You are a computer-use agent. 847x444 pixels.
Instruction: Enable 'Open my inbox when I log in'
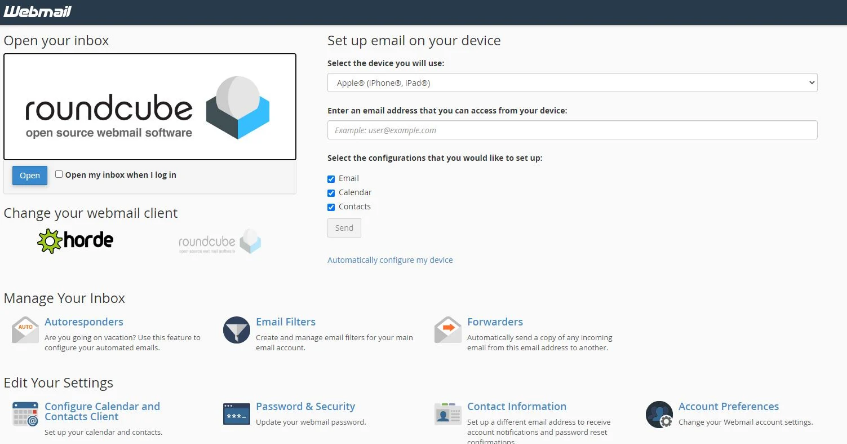coord(59,174)
